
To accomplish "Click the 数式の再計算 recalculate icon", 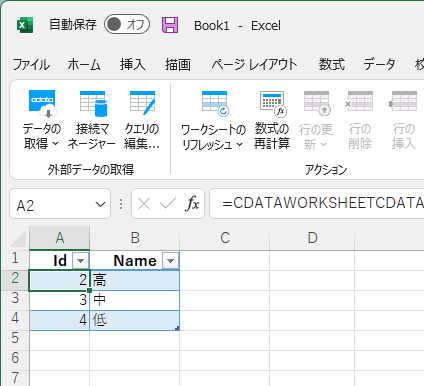I will (273, 104).
